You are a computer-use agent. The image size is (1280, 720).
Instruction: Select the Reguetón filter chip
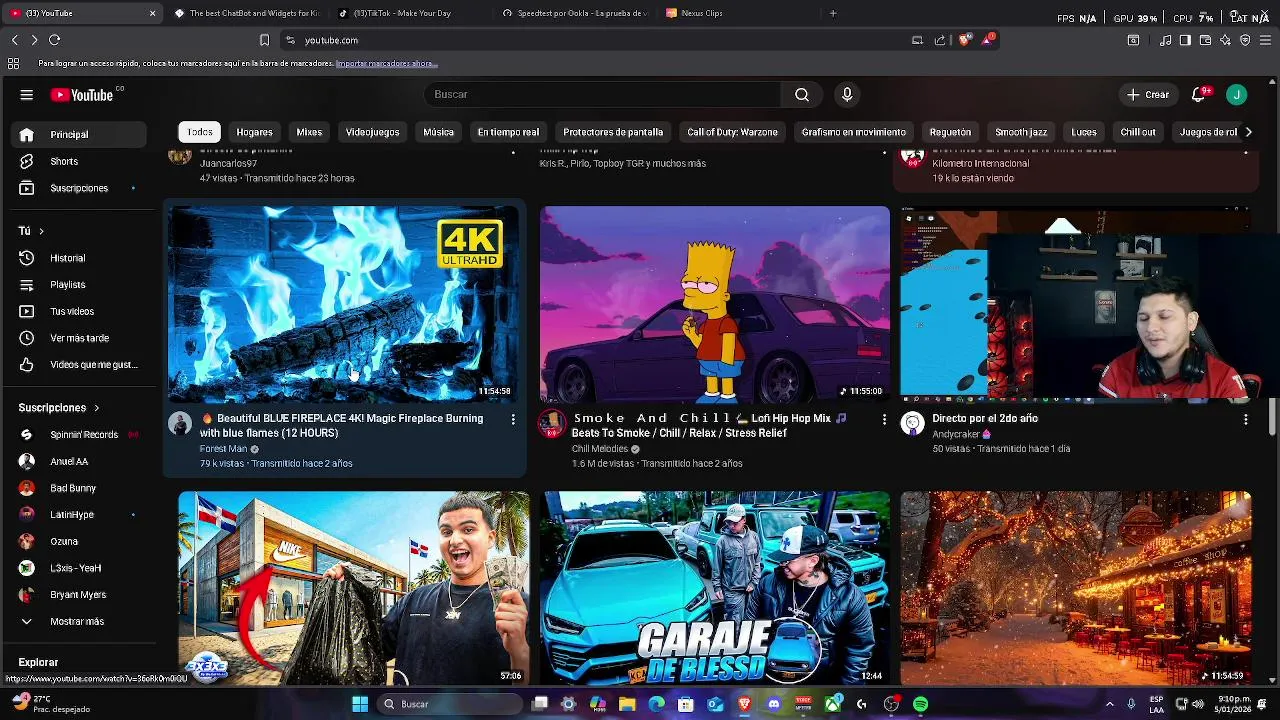[950, 132]
